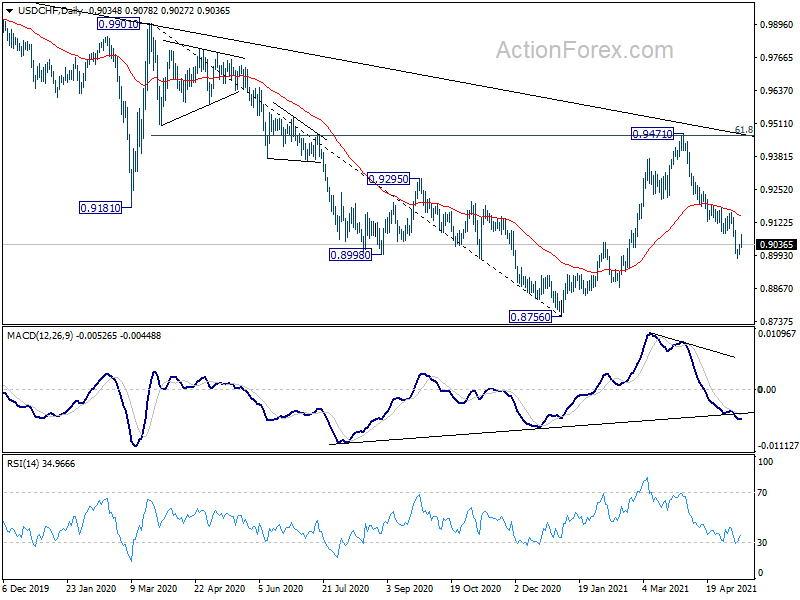Select the 0.93815 price axis value
The image size is (800, 600).
tap(777, 157)
